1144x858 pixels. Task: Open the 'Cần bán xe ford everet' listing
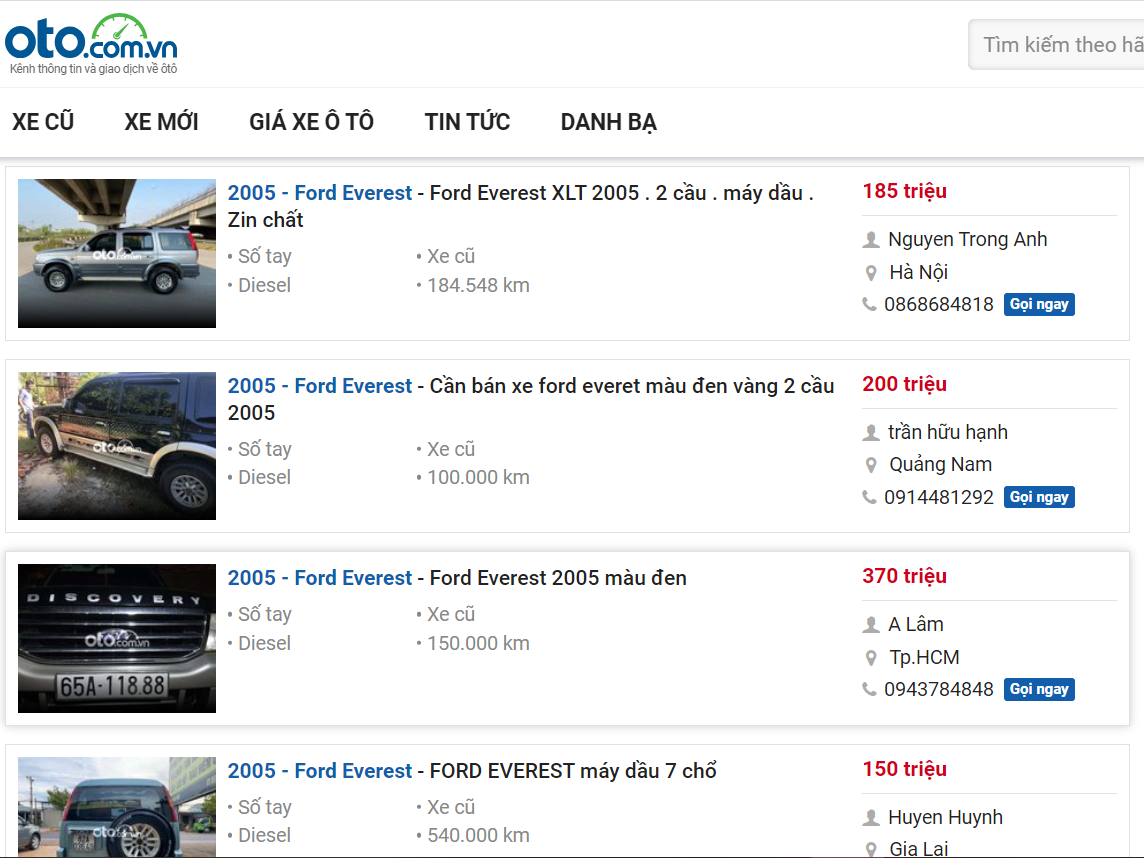click(x=530, y=399)
